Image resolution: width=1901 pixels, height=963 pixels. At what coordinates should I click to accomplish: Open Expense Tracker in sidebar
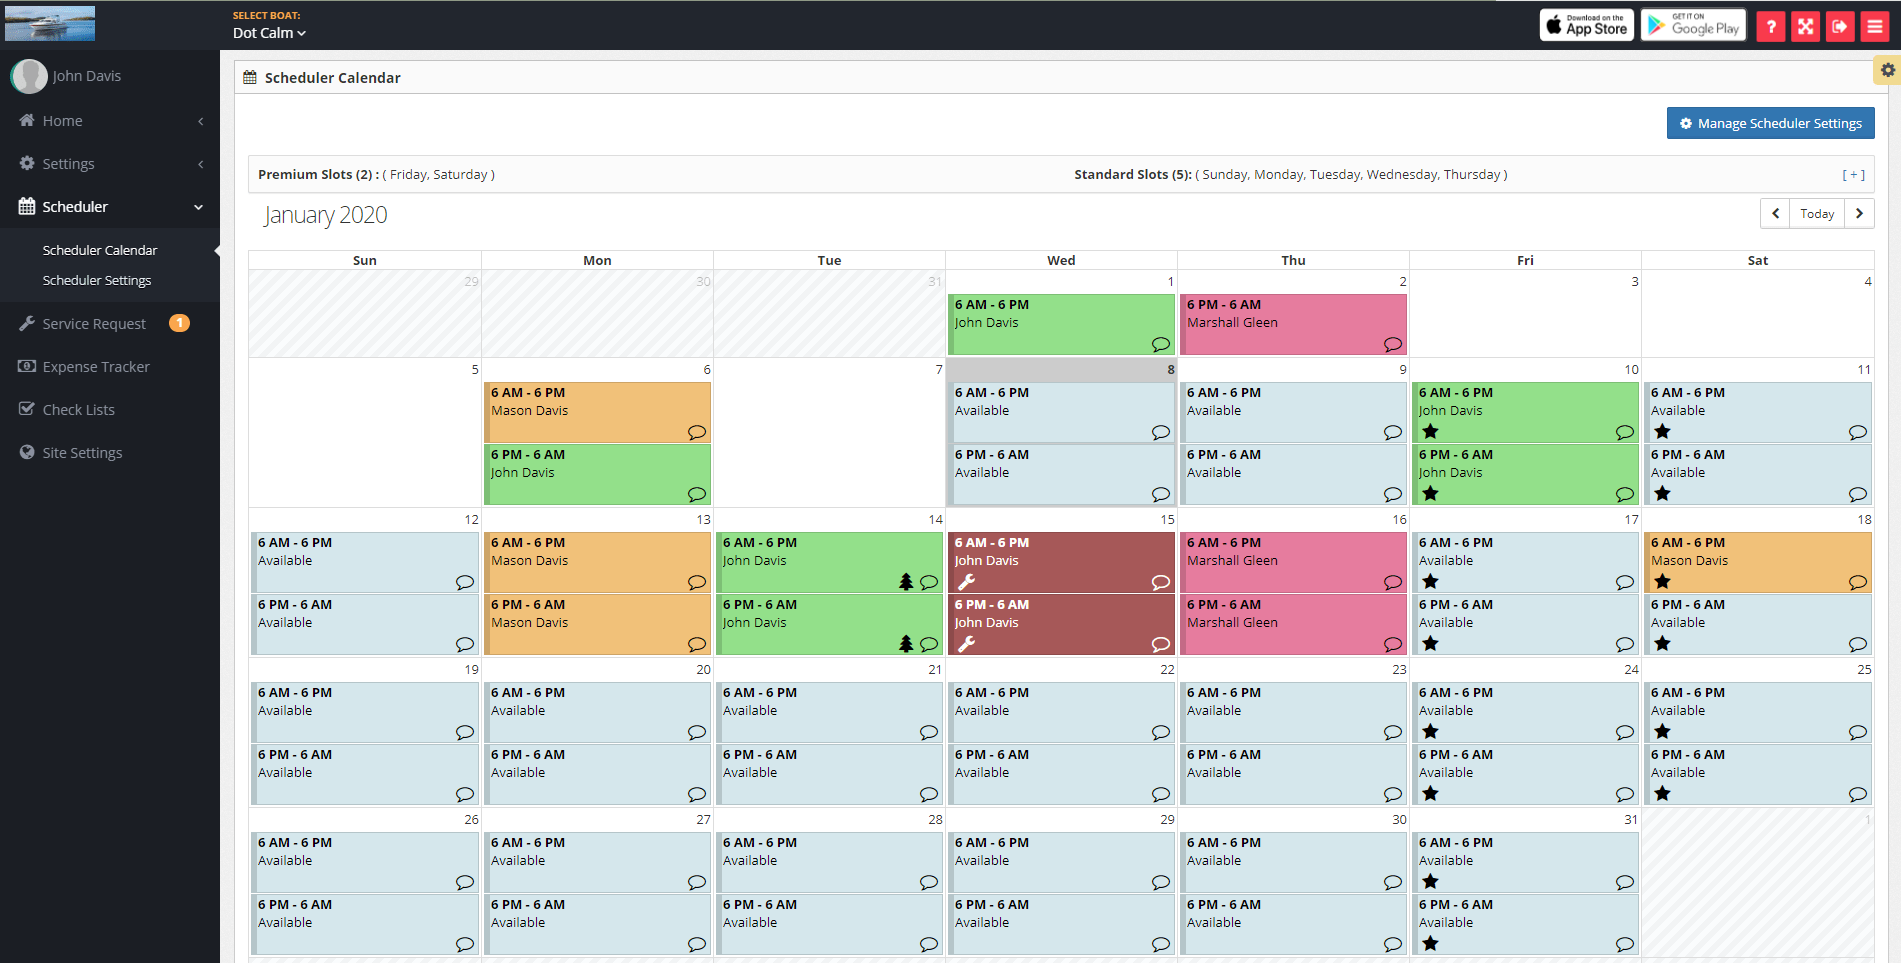click(x=96, y=367)
